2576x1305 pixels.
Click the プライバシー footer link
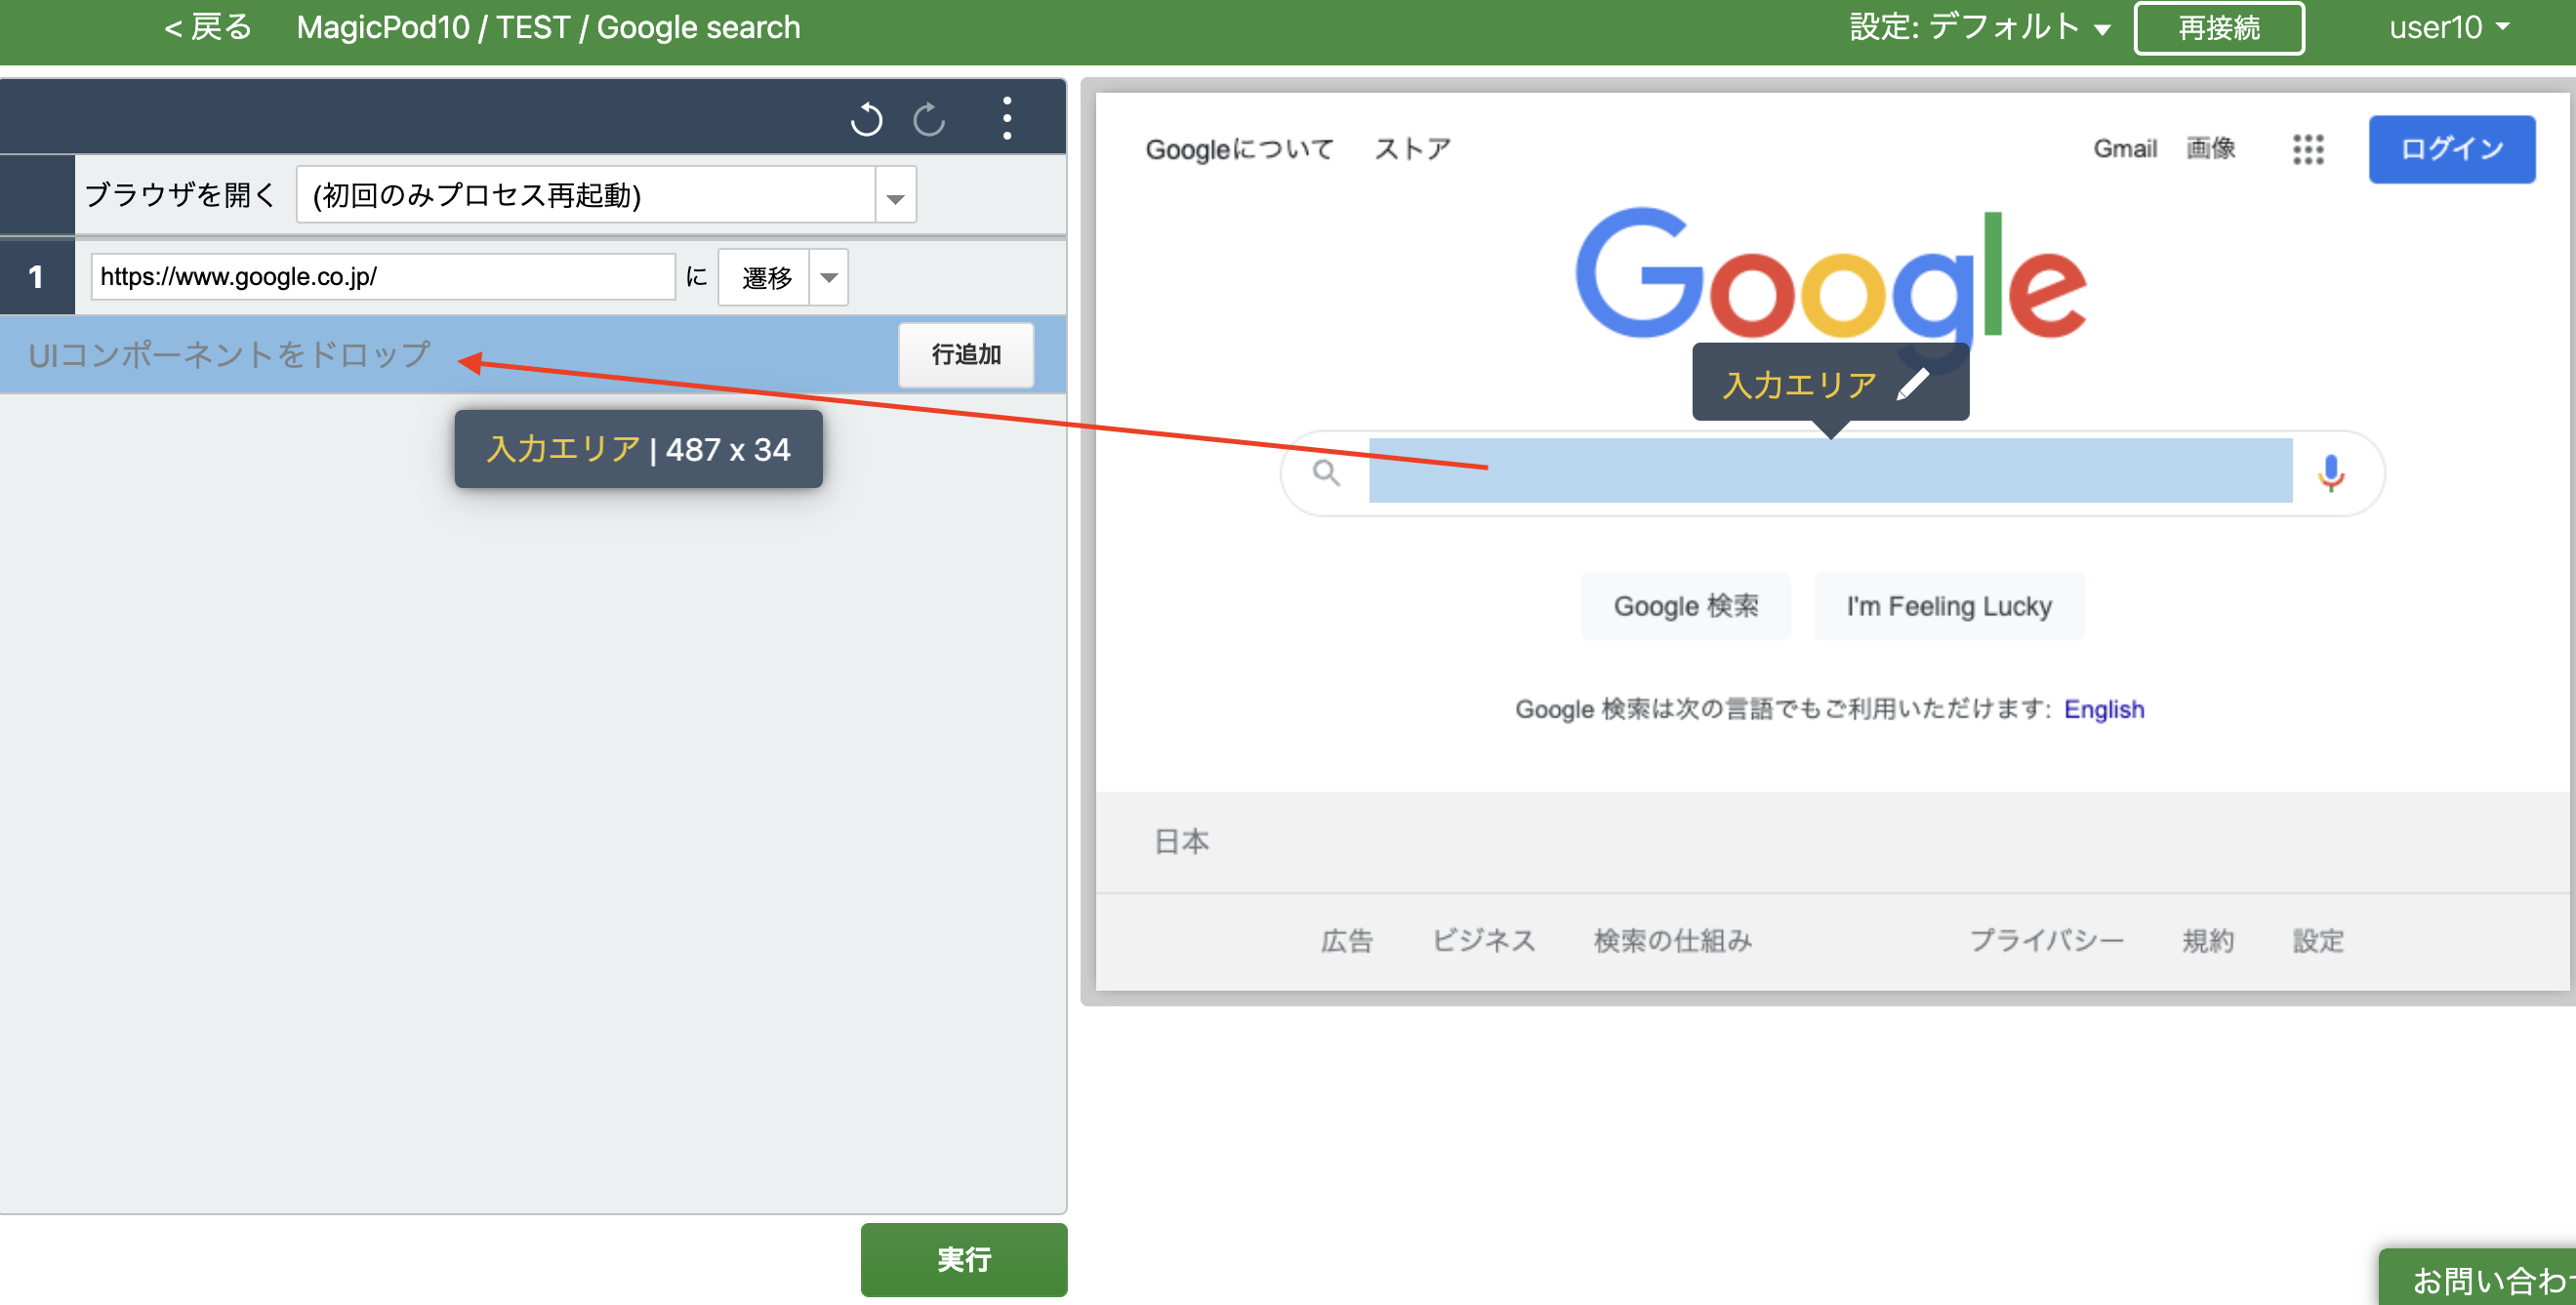2046,941
